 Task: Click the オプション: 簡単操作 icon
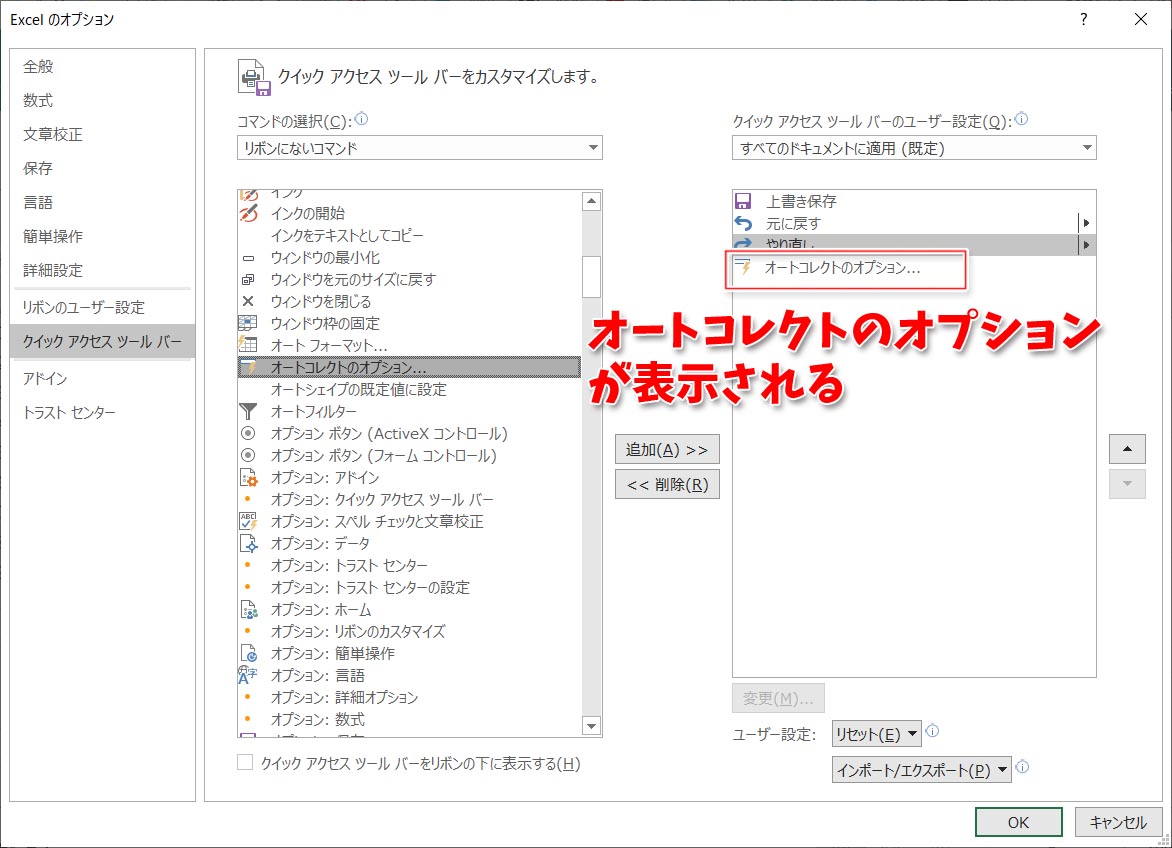tap(248, 653)
